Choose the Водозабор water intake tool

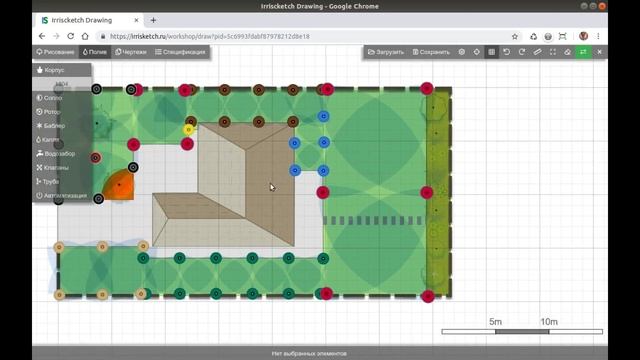tap(62, 153)
